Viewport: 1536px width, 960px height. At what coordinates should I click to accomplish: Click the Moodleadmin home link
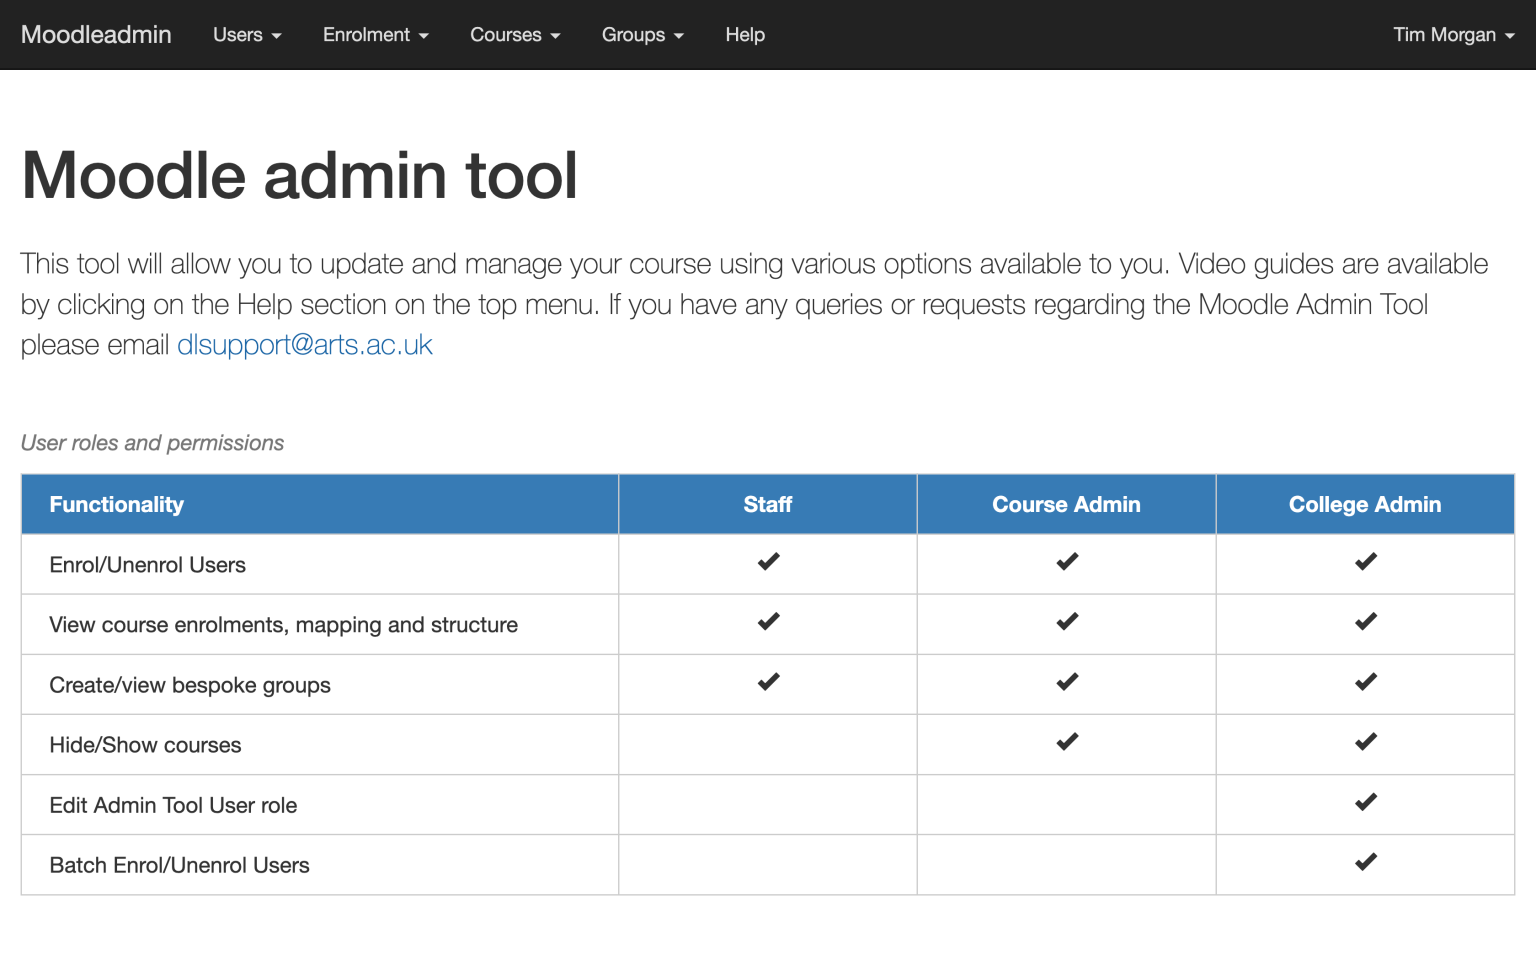(x=95, y=34)
